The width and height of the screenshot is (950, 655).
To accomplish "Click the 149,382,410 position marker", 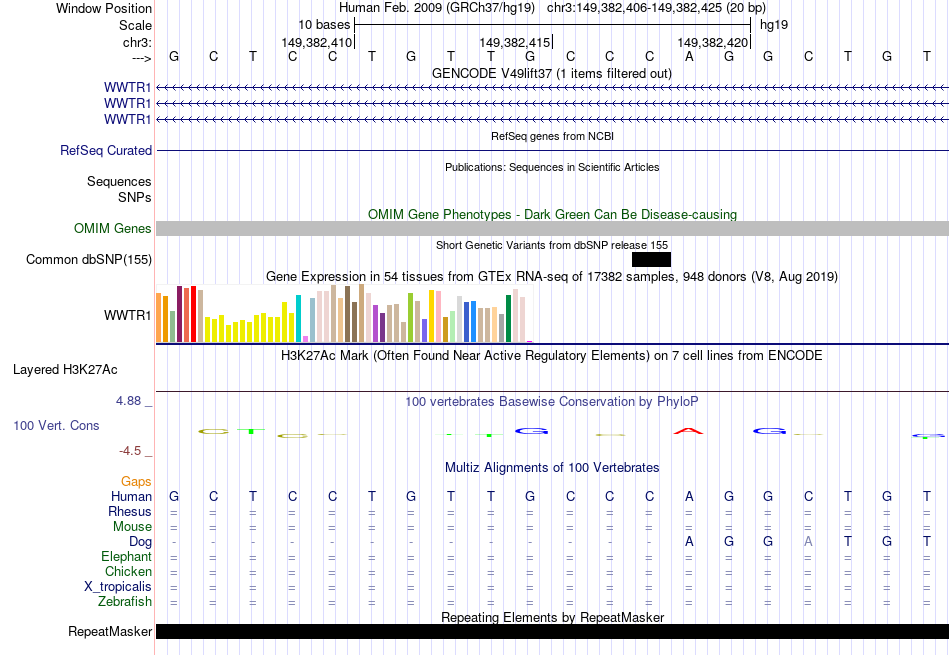I will pos(317,42).
